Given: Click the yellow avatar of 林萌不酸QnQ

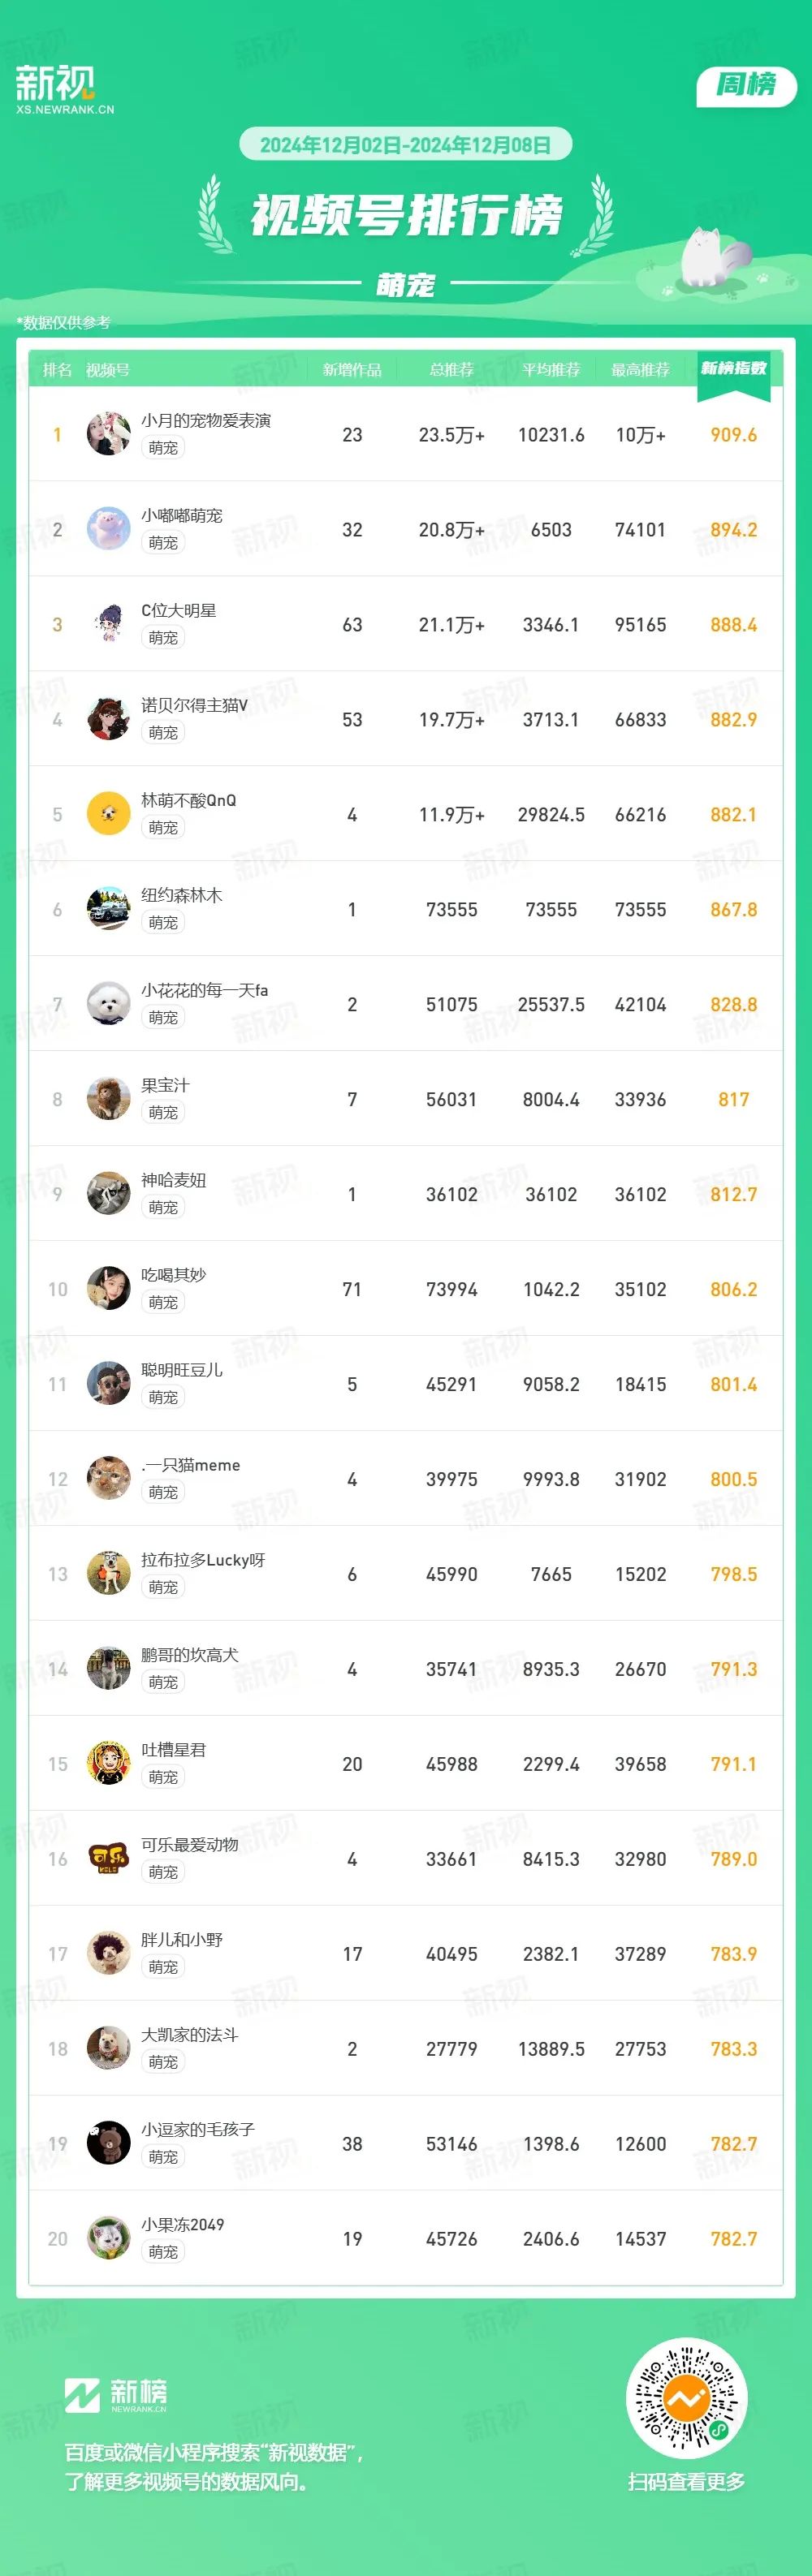Looking at the screenshot, I should tap(108, 814).
